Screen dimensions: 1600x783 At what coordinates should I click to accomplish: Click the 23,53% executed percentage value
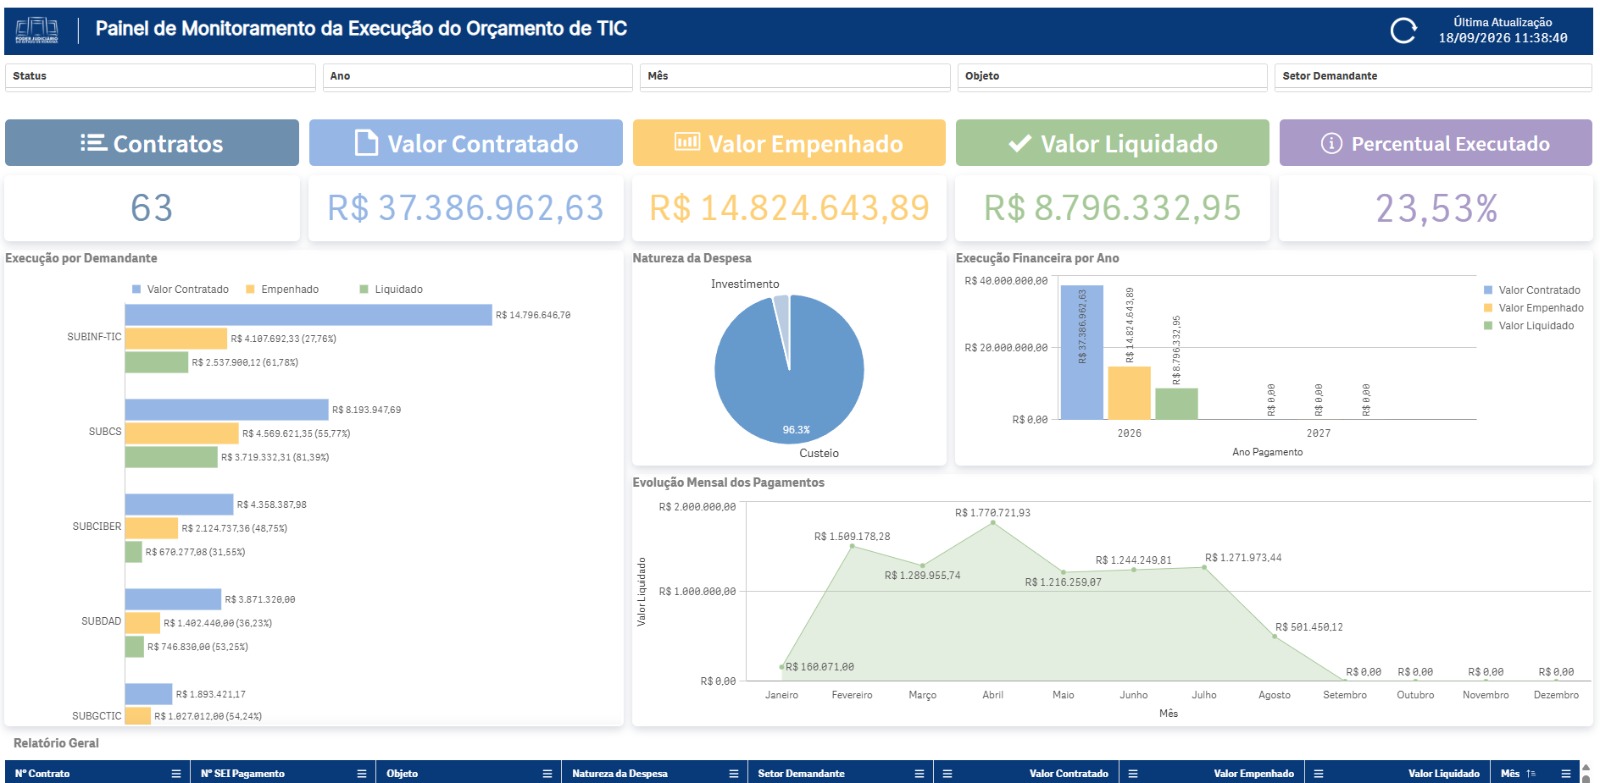click(x=1436, y=208)
